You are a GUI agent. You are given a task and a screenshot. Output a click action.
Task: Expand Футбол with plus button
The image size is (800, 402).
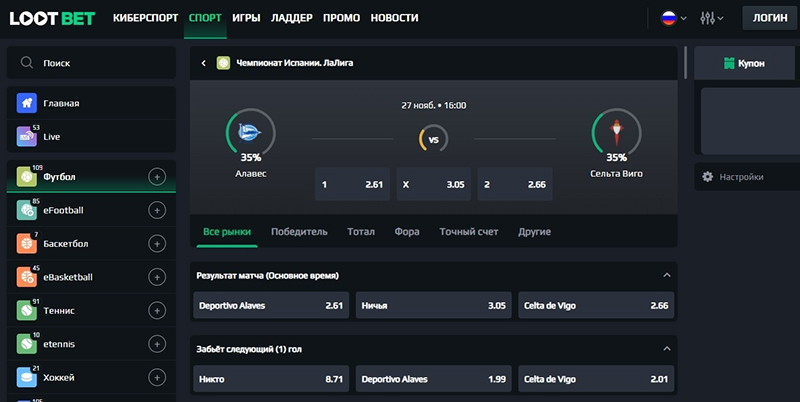157,177
